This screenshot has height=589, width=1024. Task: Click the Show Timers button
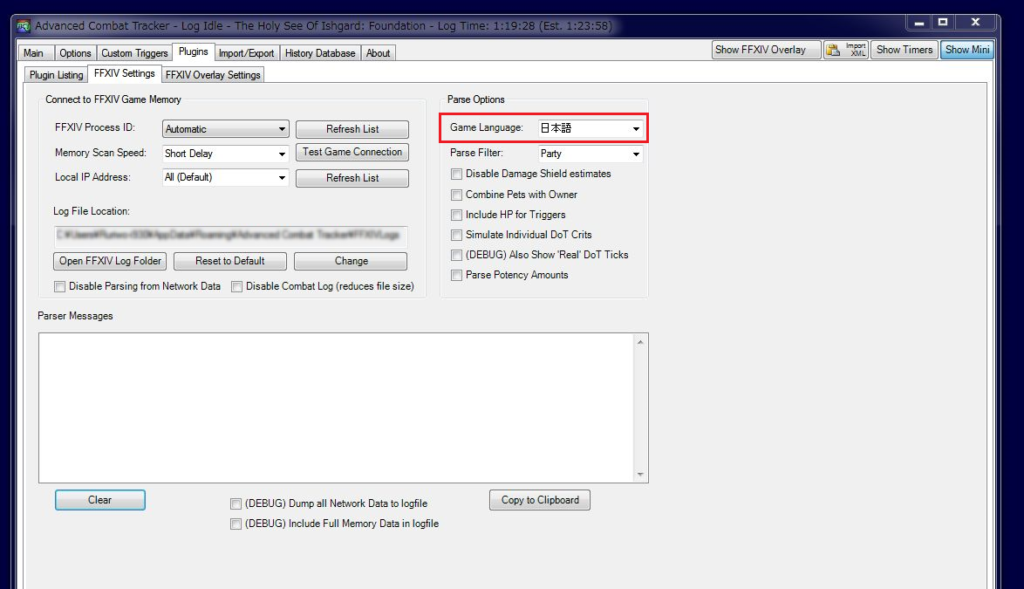pyautogui.click(x=904, y=50)
